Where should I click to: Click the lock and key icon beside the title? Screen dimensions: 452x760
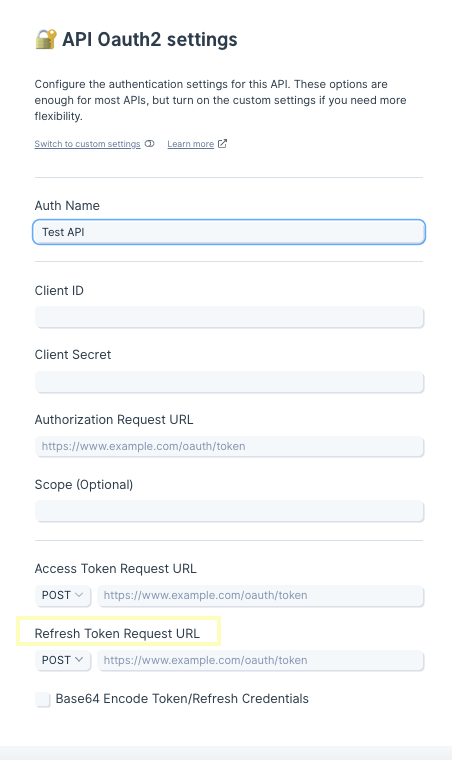pos(46,39)
